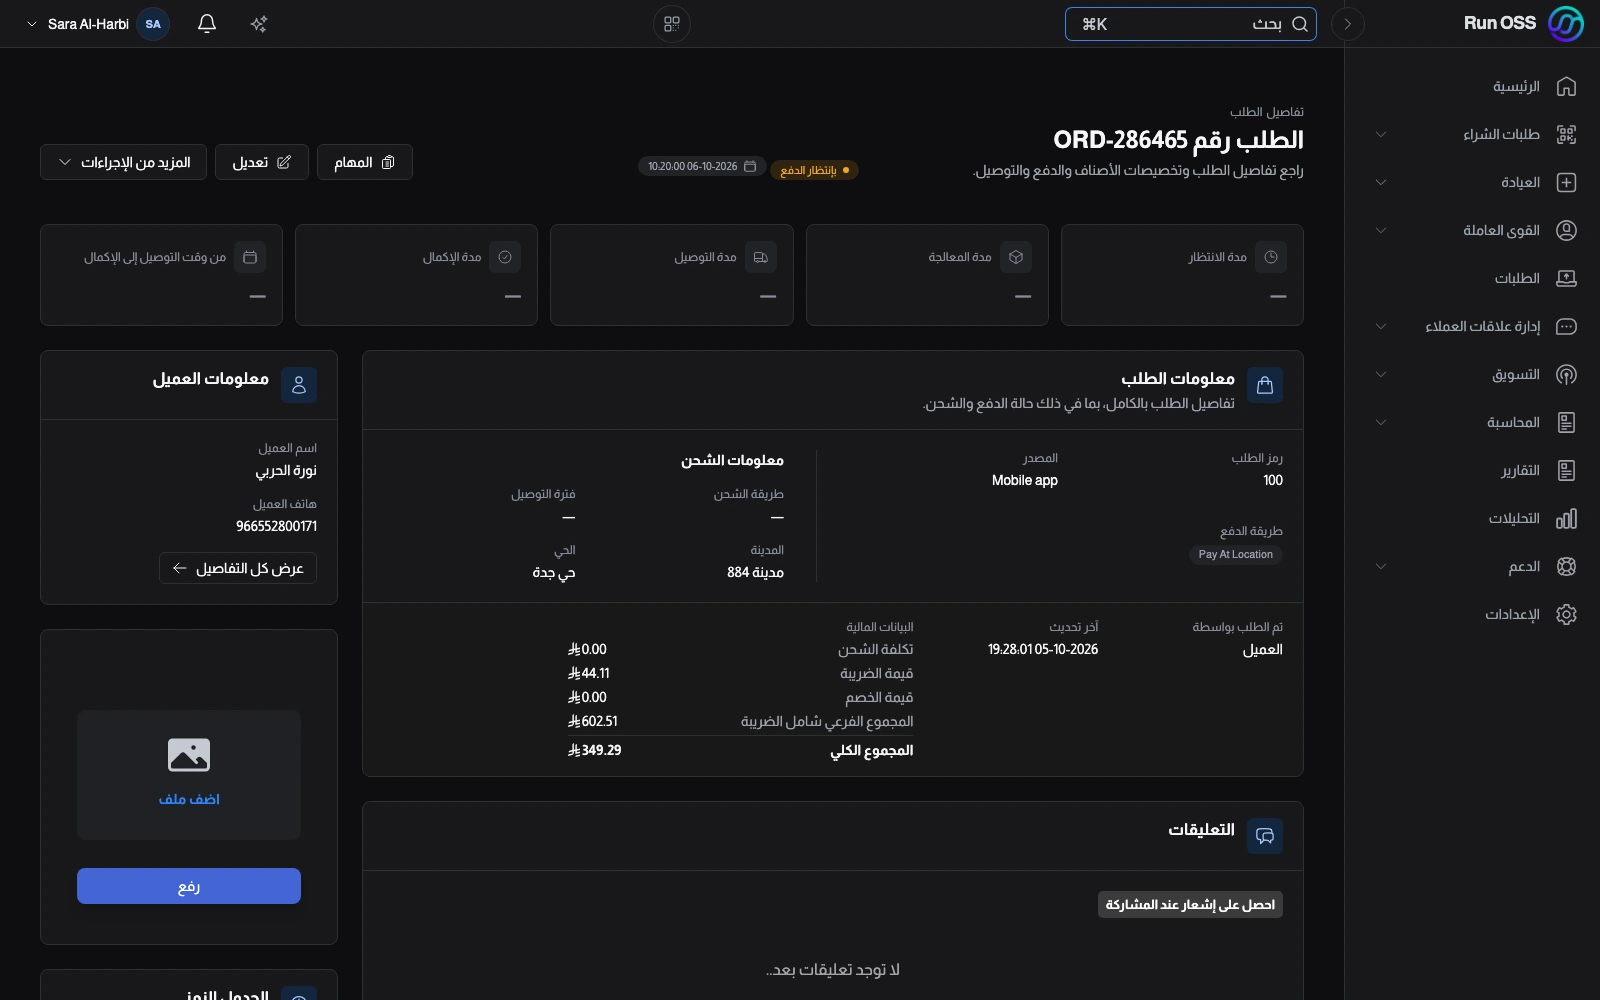The width and height of the screenshot is (1600, 1000).
Task: Click the AI sparkles icon
Action: (x=259, y=24)
